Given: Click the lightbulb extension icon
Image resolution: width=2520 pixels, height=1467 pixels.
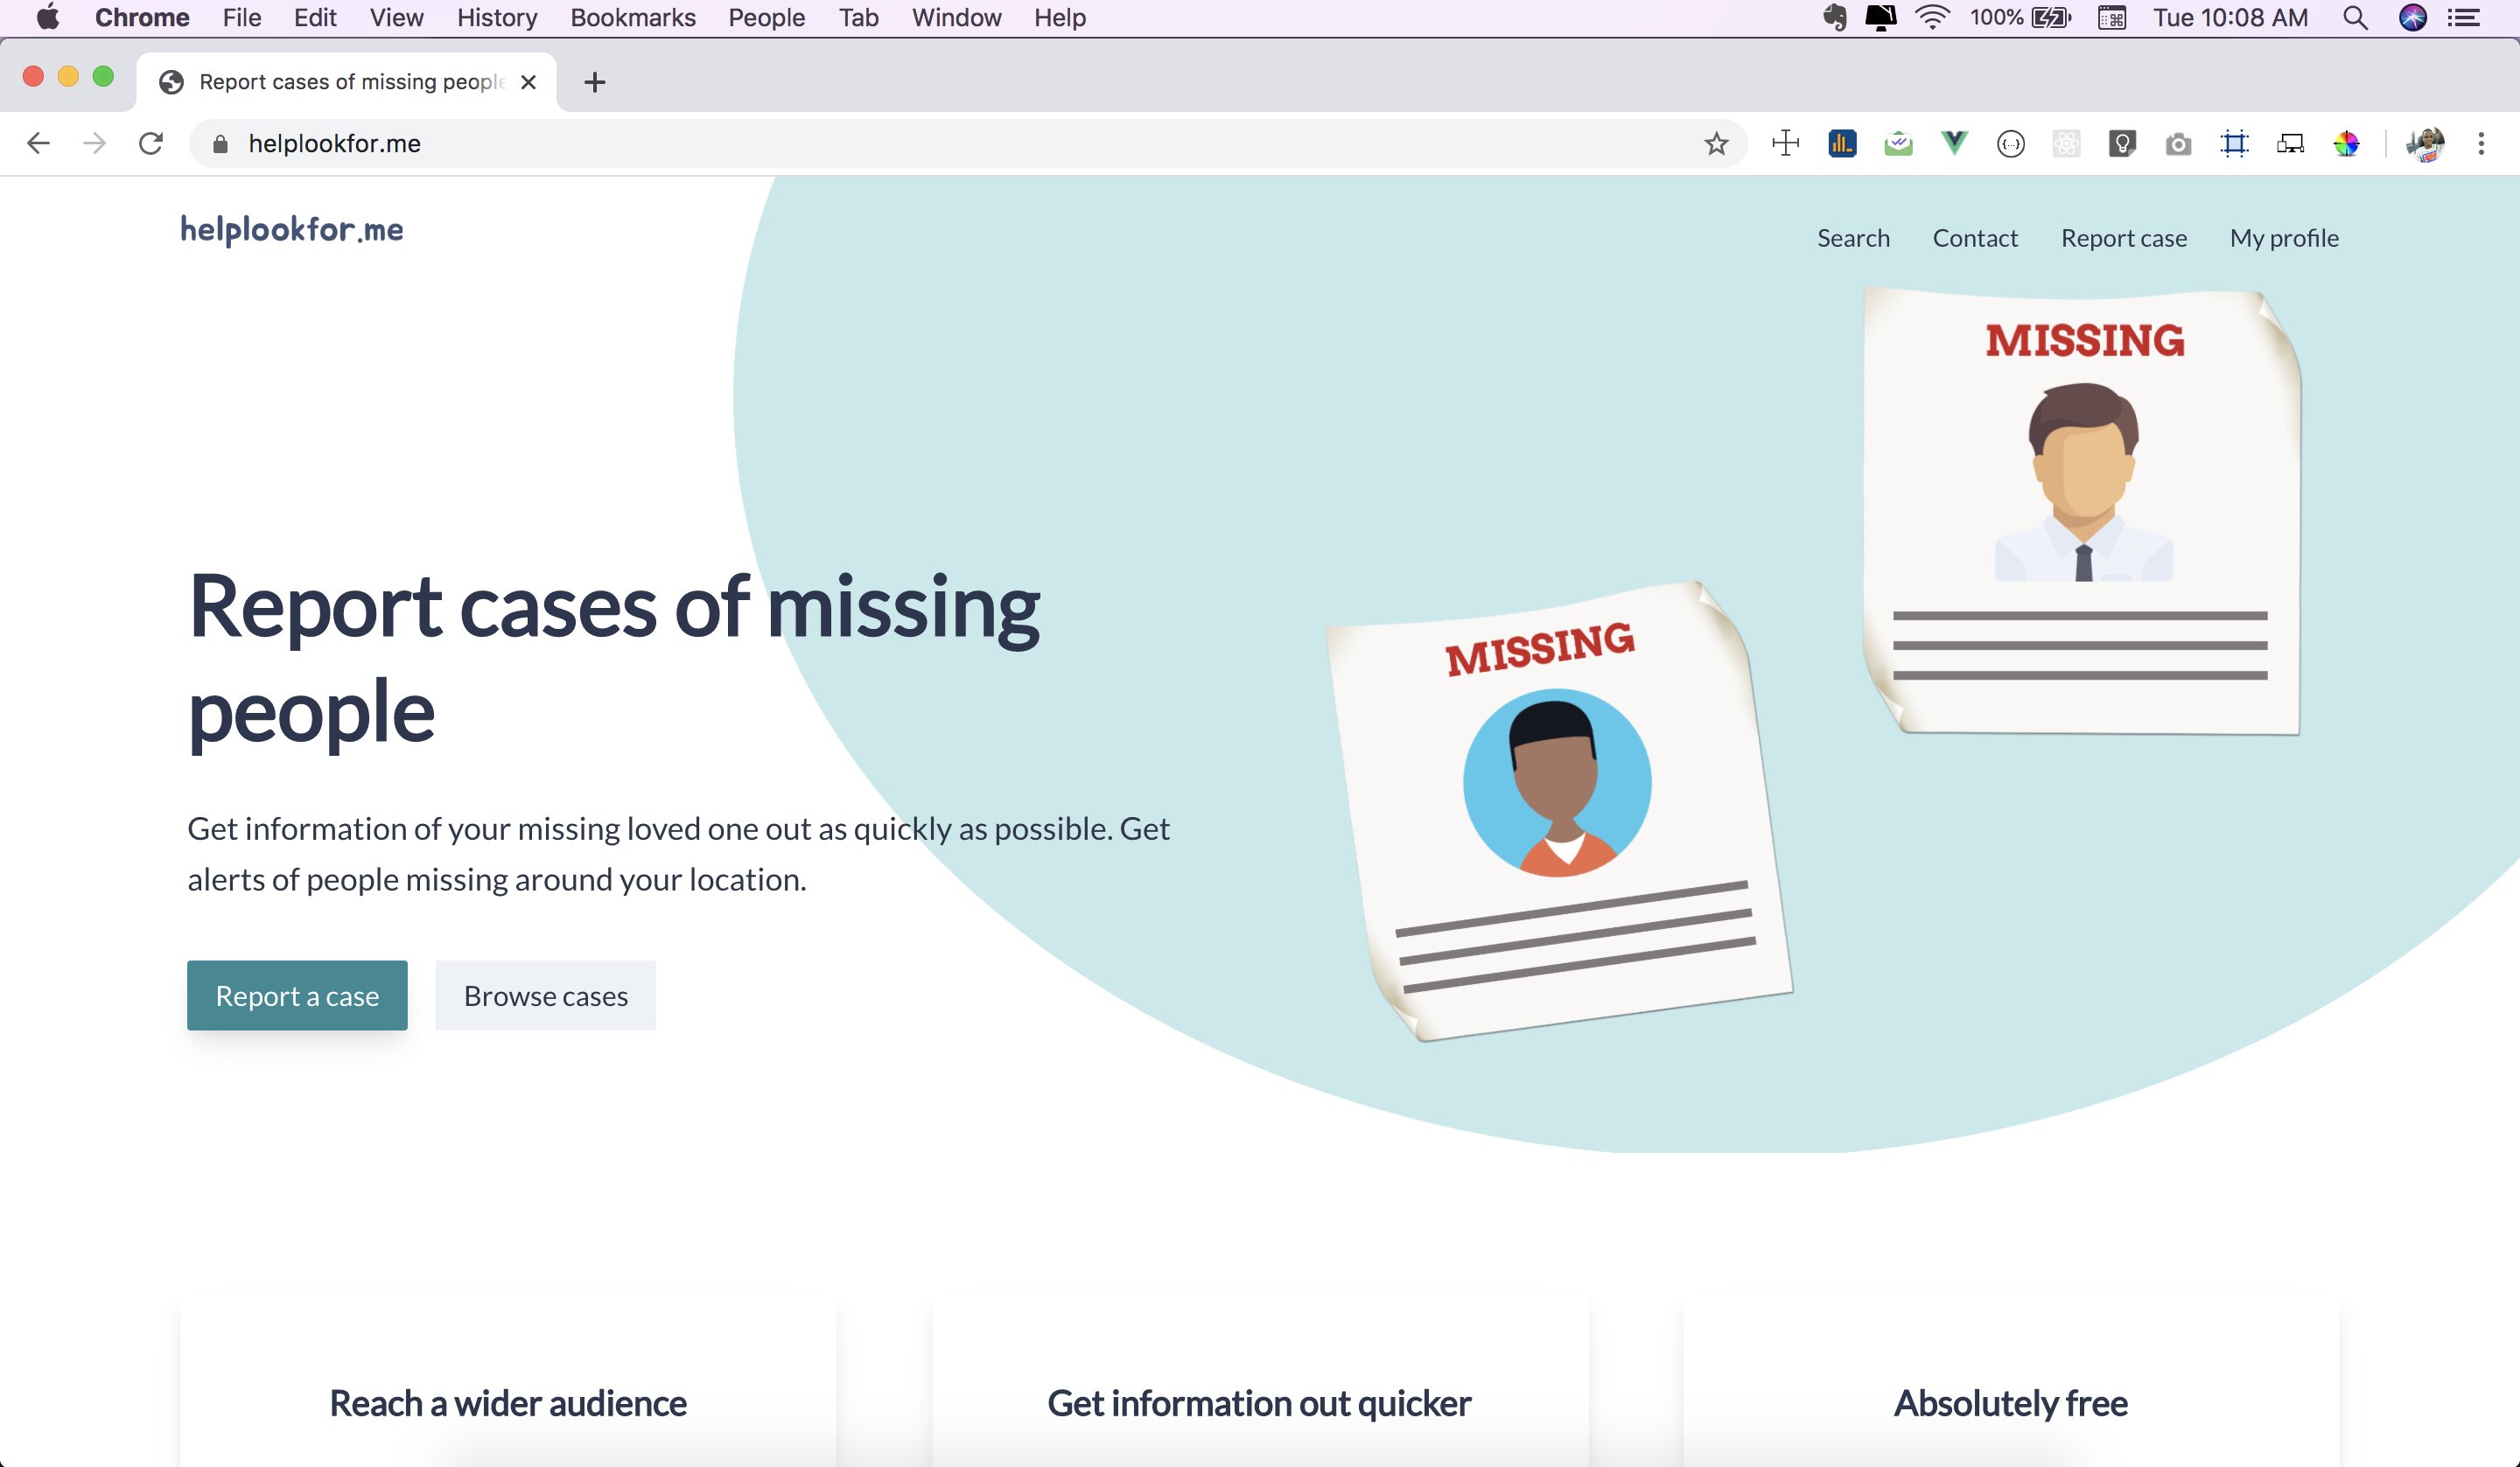Looking at the screenshot, I should point(2122,144).
